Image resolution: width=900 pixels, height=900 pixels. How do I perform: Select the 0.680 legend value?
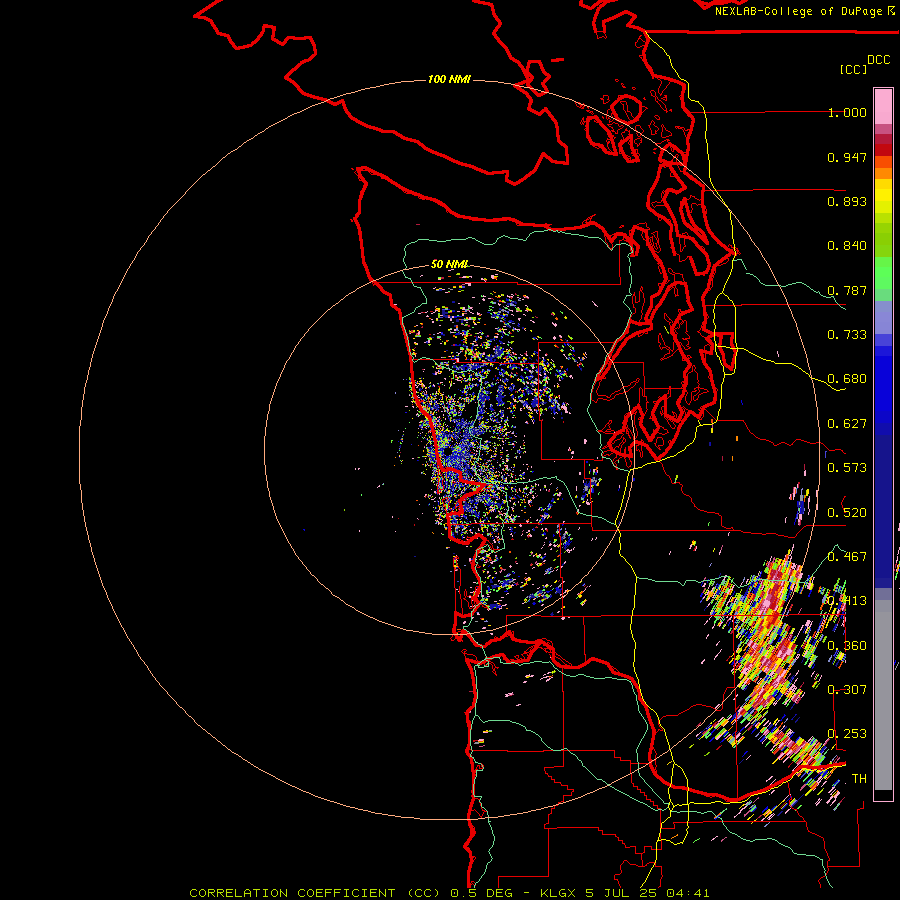(x=847, y=379)
